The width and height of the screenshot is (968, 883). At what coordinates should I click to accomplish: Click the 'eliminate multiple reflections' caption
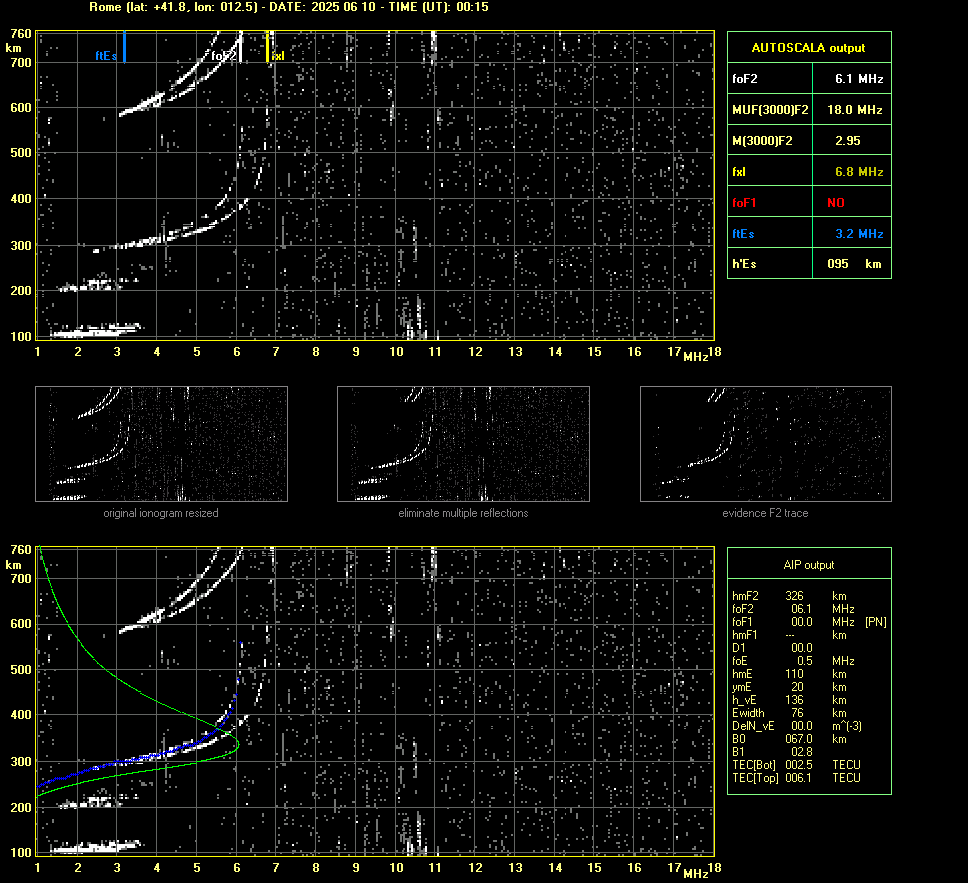click(463, 513)
